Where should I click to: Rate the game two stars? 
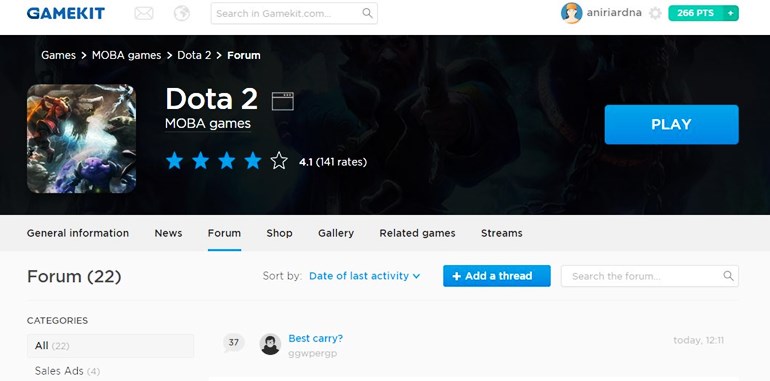point(200,161)
